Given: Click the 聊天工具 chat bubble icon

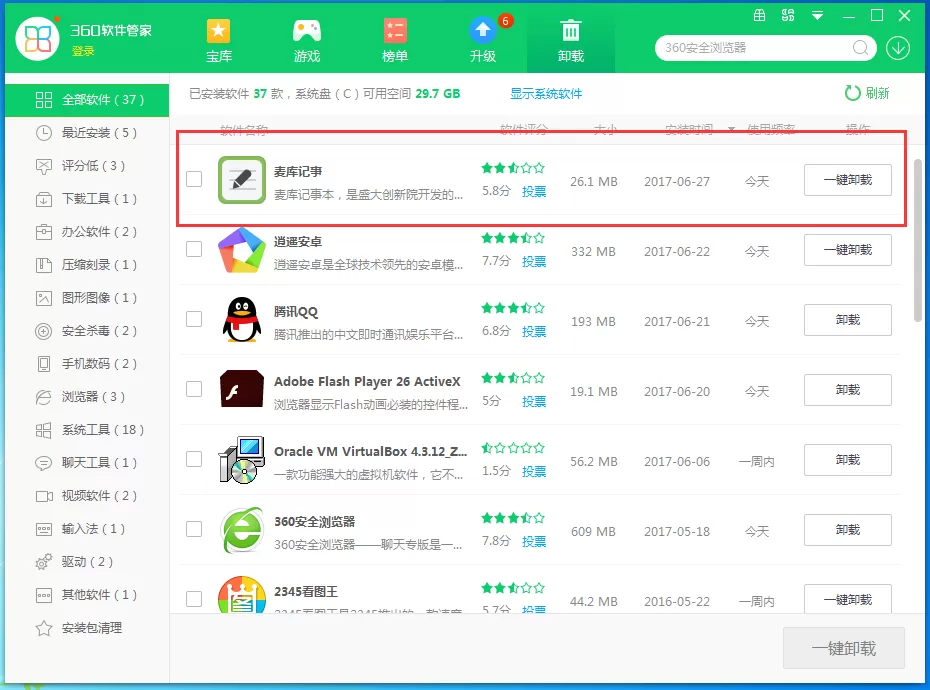Looking at the screenshot, I should pos(44,463).
